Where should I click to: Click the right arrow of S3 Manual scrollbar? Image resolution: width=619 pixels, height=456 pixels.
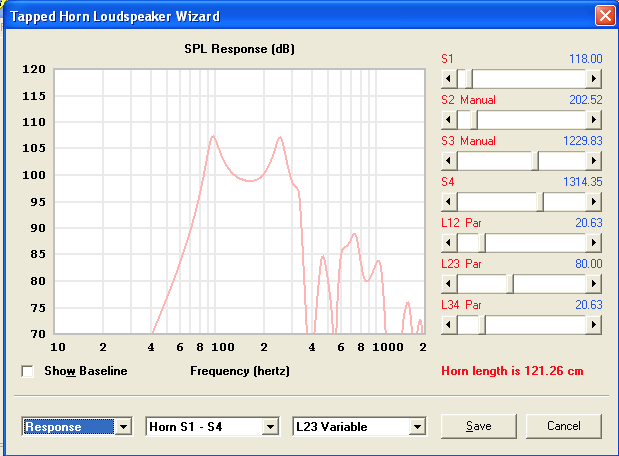point(593,161)
